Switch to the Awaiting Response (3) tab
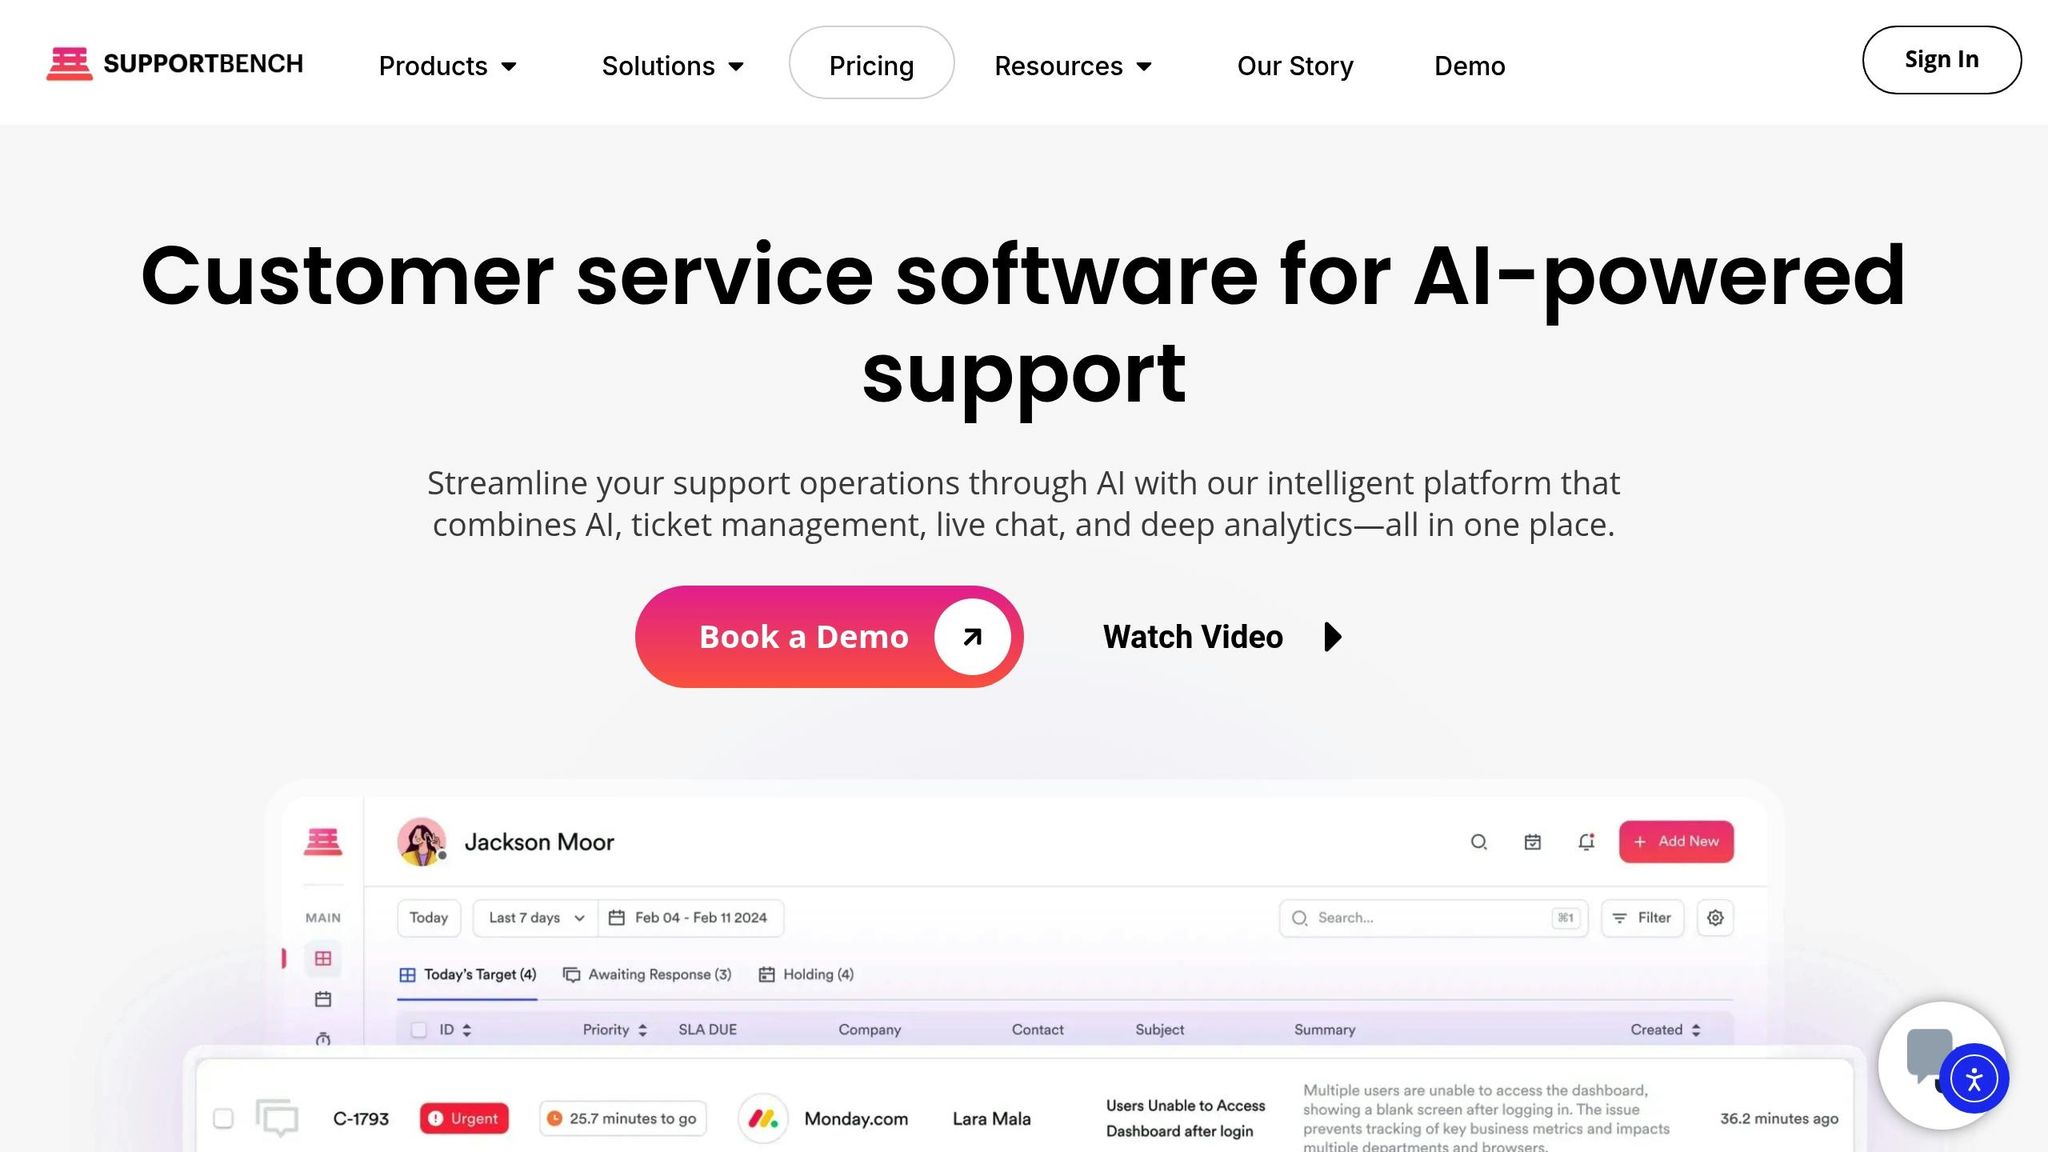Image resolution: width=2048 pixels, height=1152 pixels. 648,975
